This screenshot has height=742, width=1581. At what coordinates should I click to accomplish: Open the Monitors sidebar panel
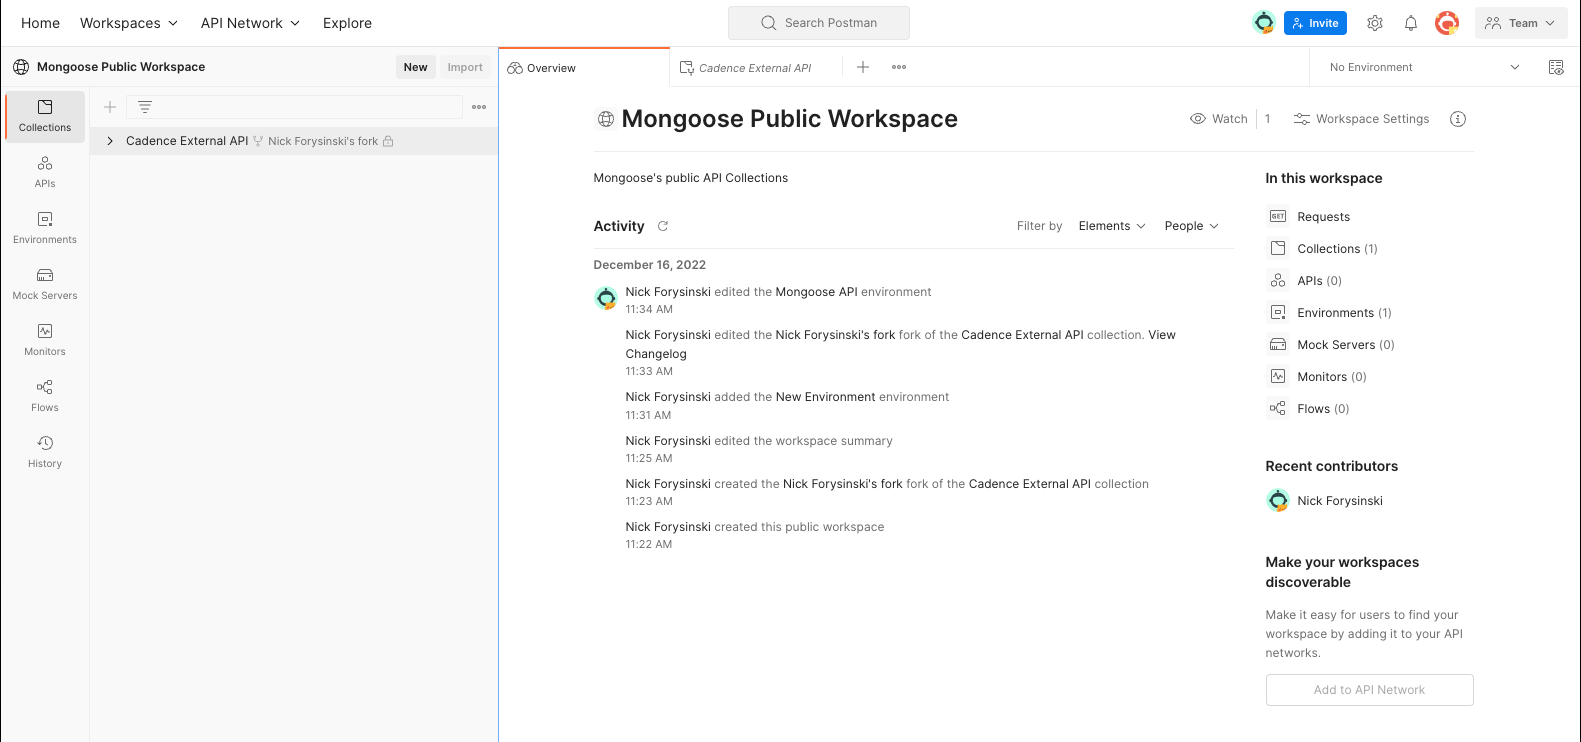(45, 339)
